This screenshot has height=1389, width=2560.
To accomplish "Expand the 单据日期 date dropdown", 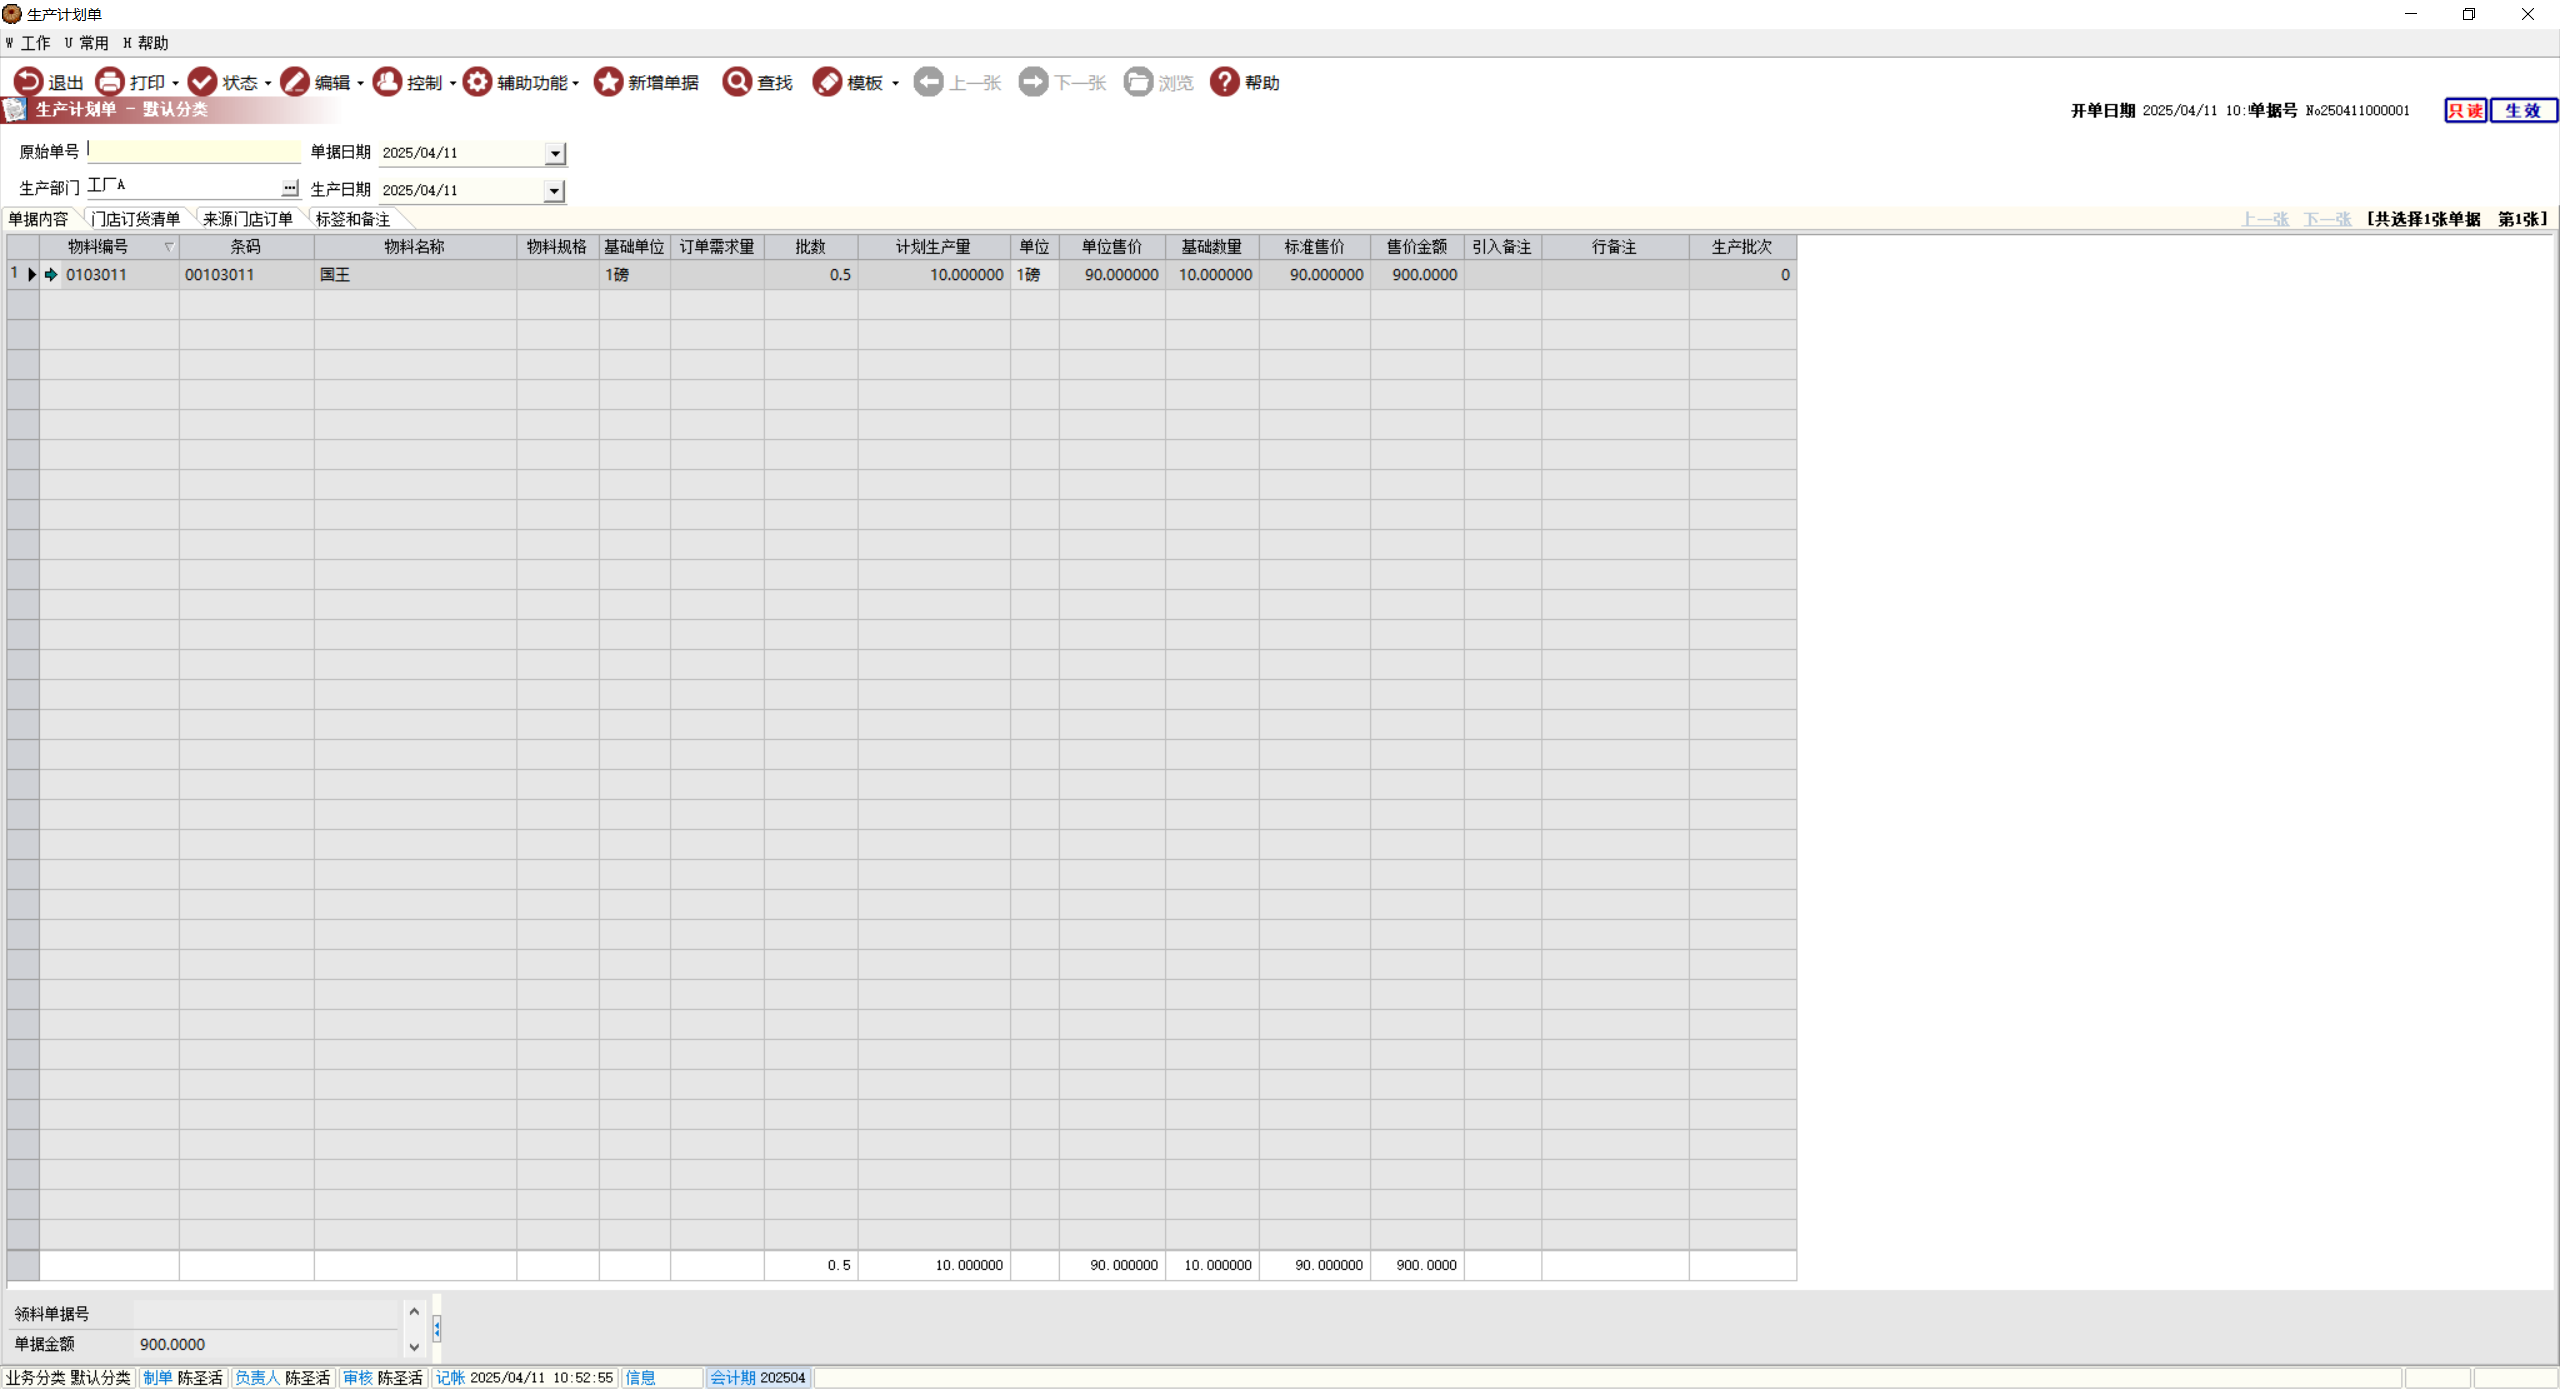I will pos(555,153).
